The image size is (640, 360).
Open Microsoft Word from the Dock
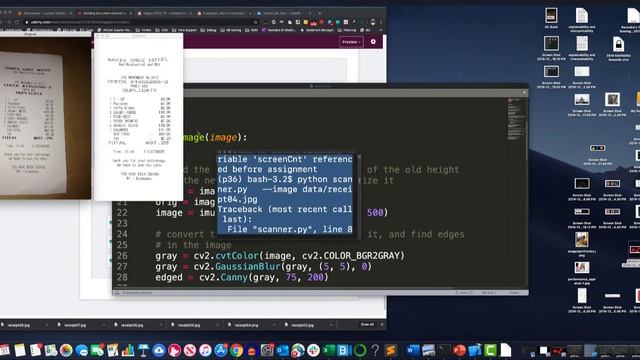(x=413, y=350)
